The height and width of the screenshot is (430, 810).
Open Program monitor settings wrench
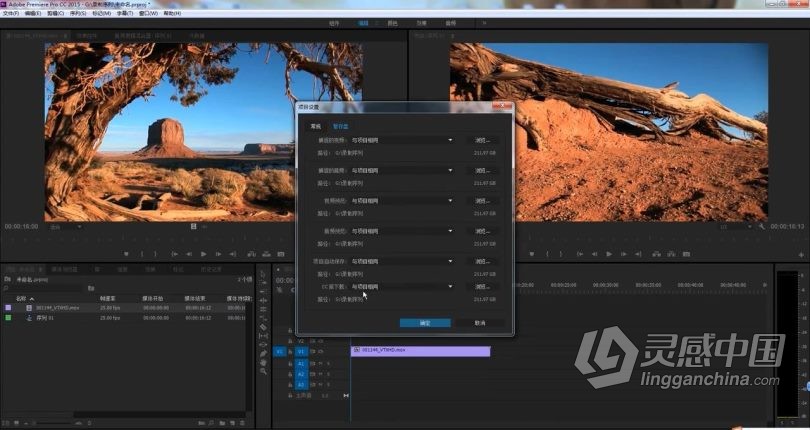coord(762,226)
